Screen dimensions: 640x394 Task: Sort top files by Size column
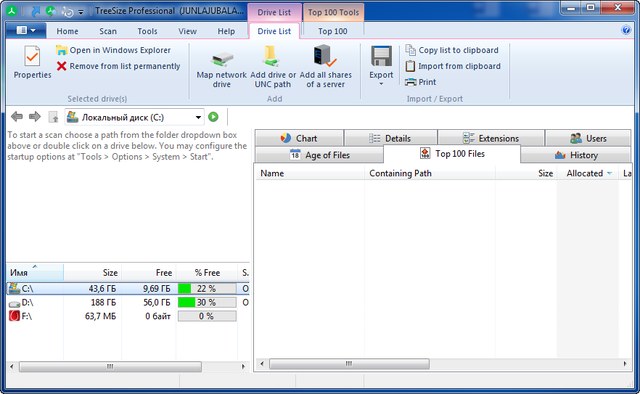pyautogui.click(x=526, y=173)
